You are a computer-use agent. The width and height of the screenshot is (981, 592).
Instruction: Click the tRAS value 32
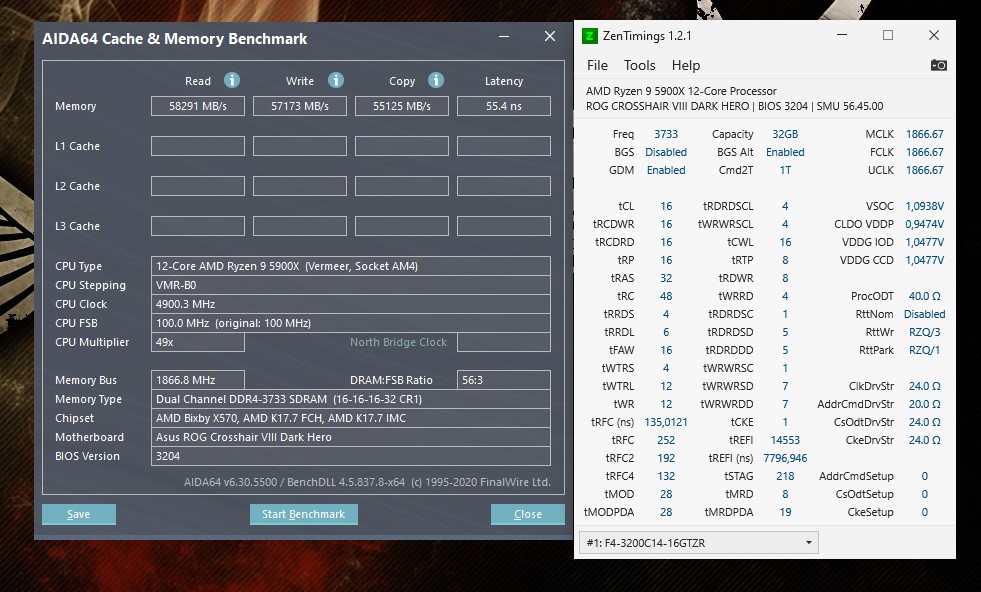(x=666, y=278)
